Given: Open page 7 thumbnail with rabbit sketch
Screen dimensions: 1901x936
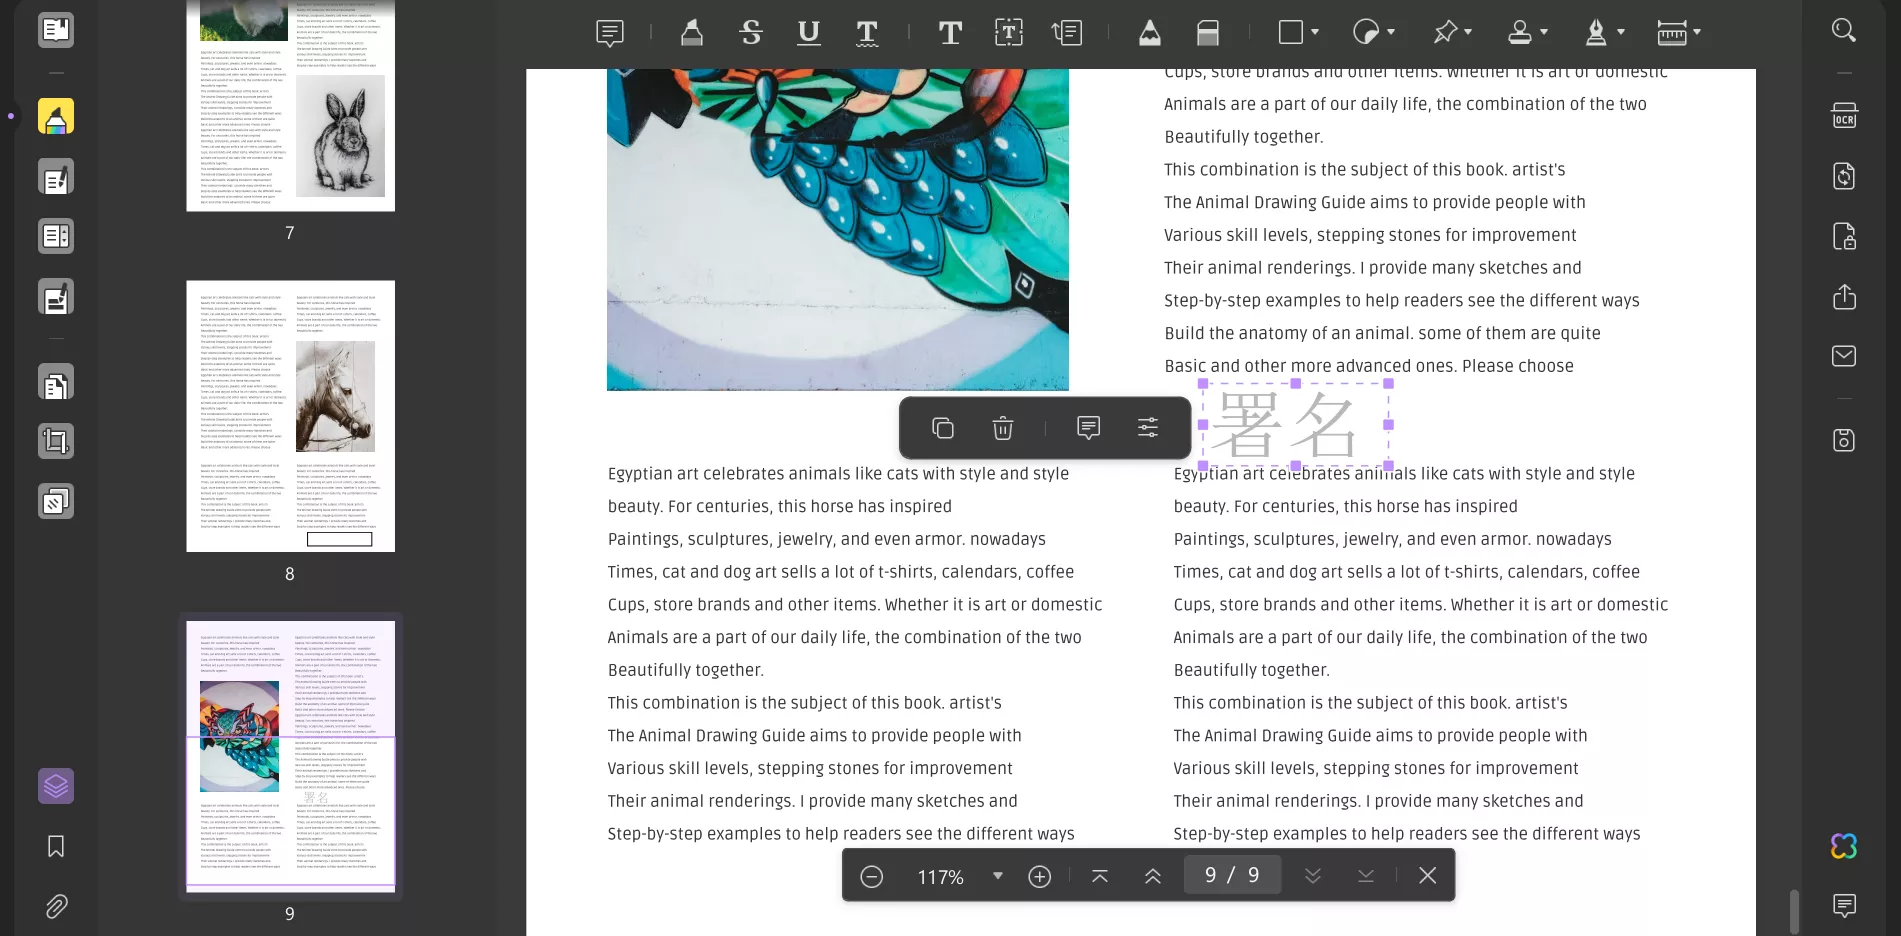Looking at the screenshot, I should tap(291, 105).
